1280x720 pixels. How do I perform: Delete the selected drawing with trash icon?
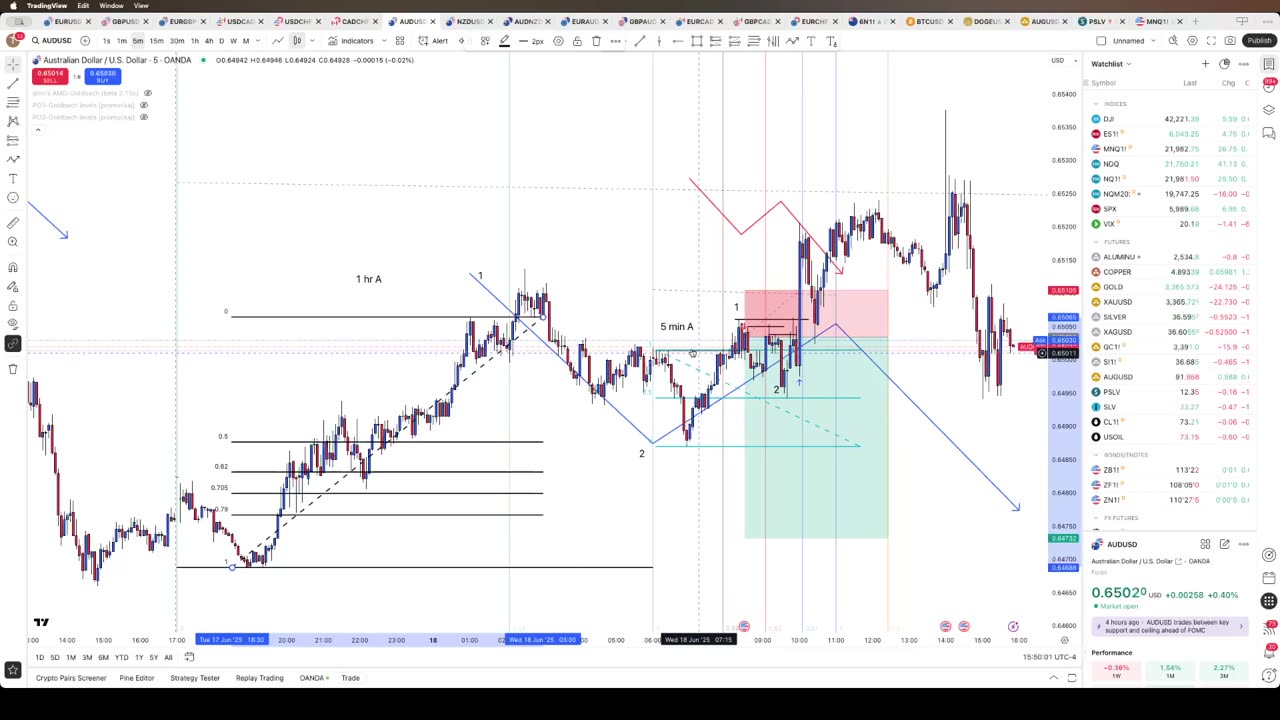point(596,41)
